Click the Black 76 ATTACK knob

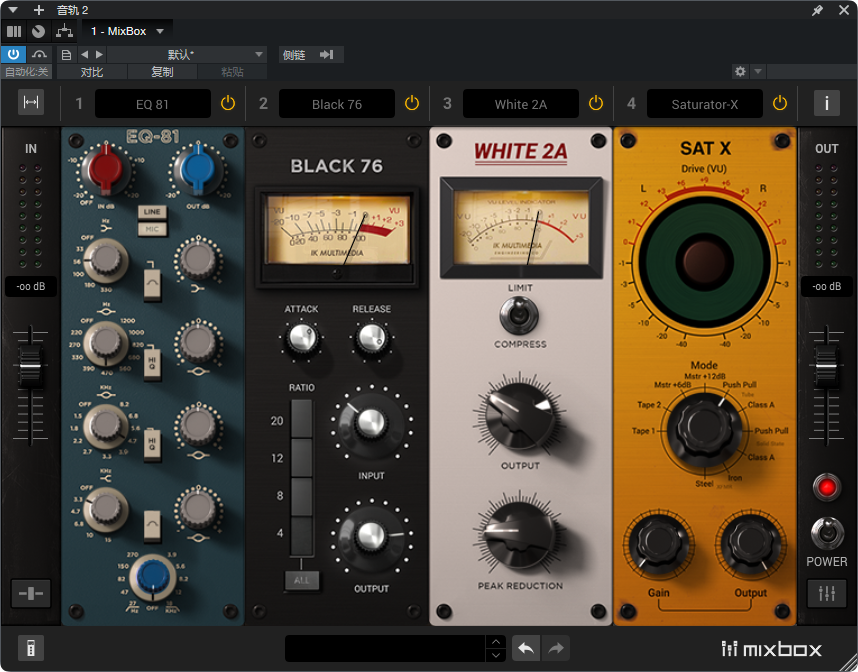click(302, 338)
